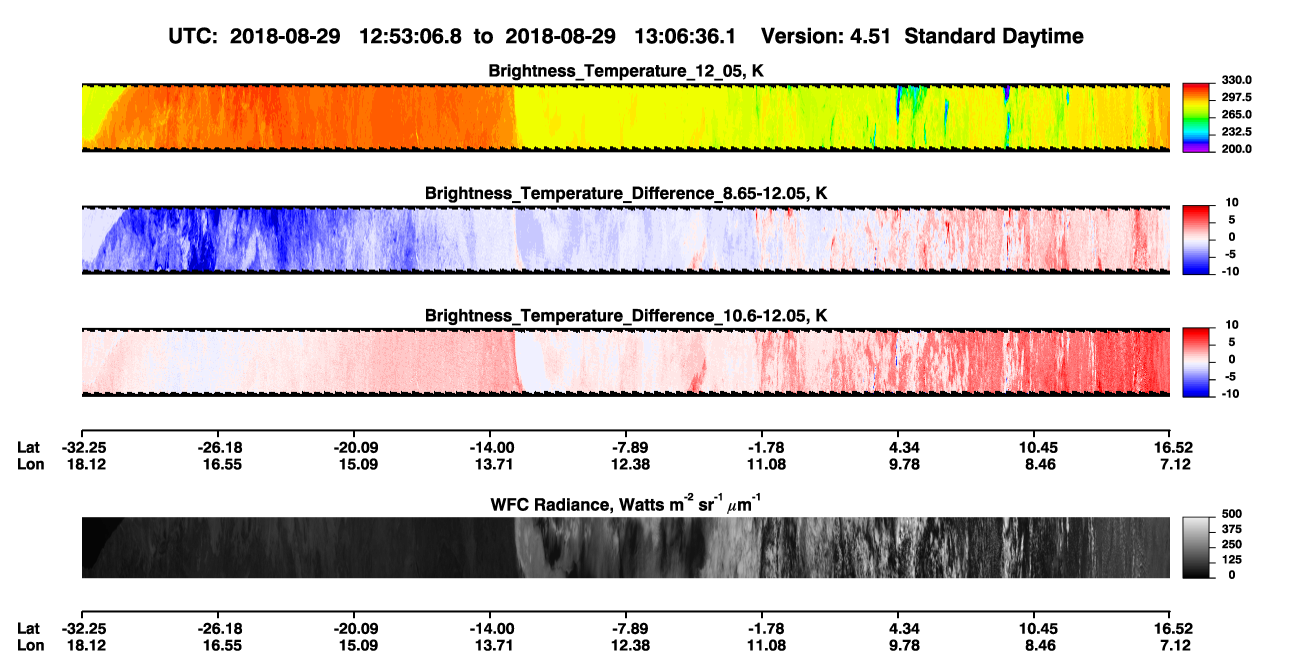Click upper axis longitude value 7.12
The width and height of the screenshot is (1300, 667).
1170,464
